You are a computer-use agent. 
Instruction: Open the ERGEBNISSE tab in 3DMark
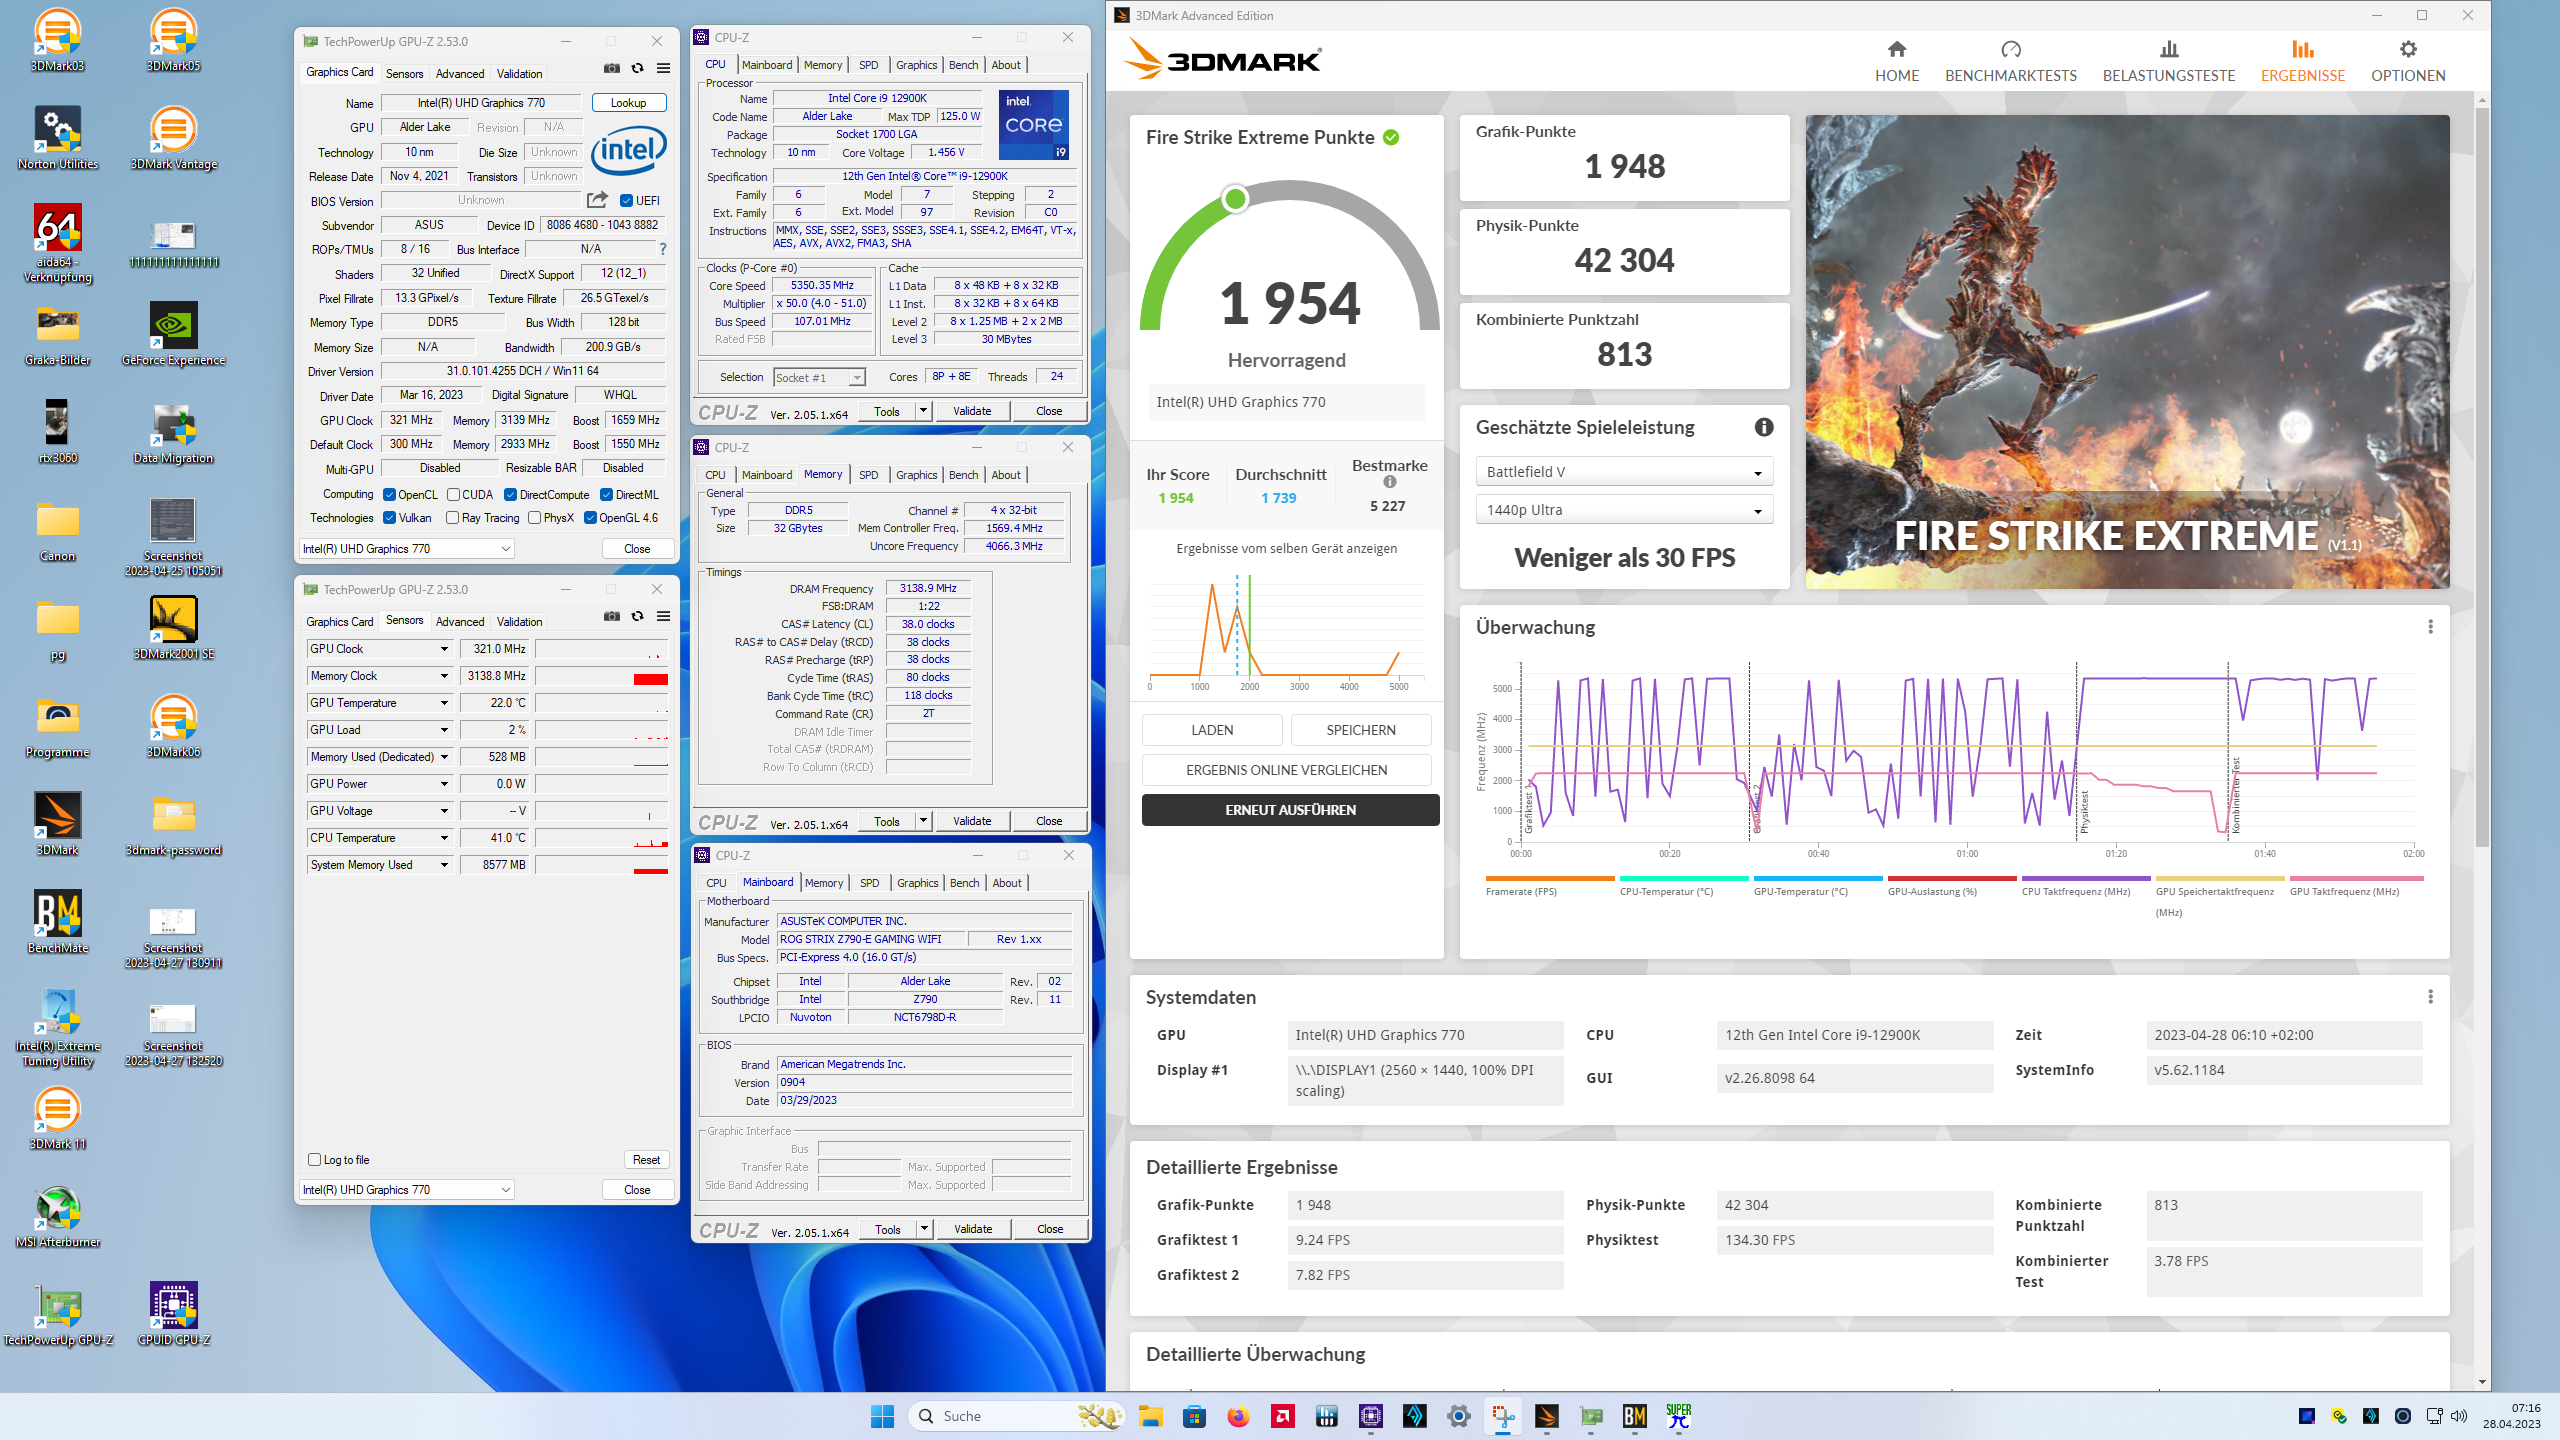pos(2303,62)
